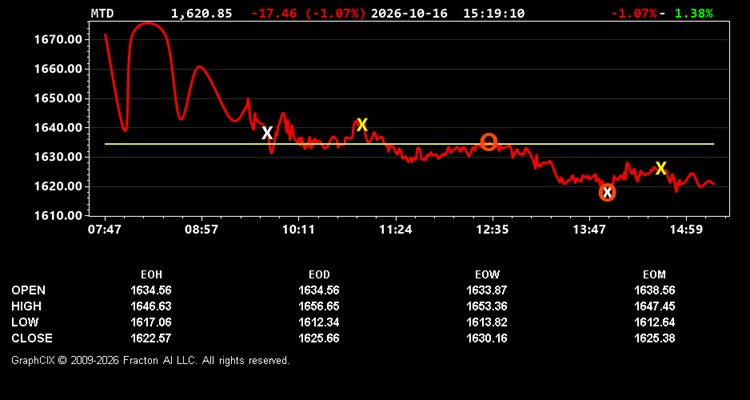Click the yellow X marker near 1626

coord(661,168)
